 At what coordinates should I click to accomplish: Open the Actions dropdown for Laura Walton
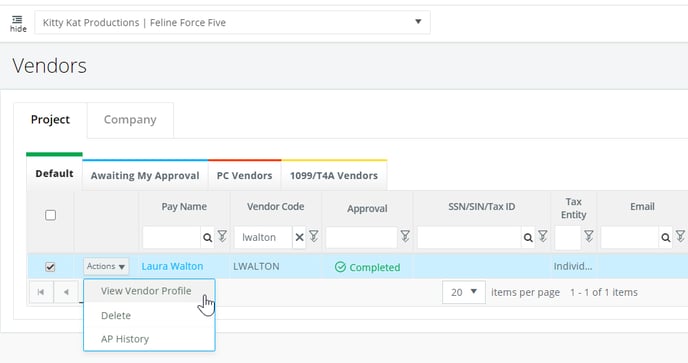tap(106, 266)
